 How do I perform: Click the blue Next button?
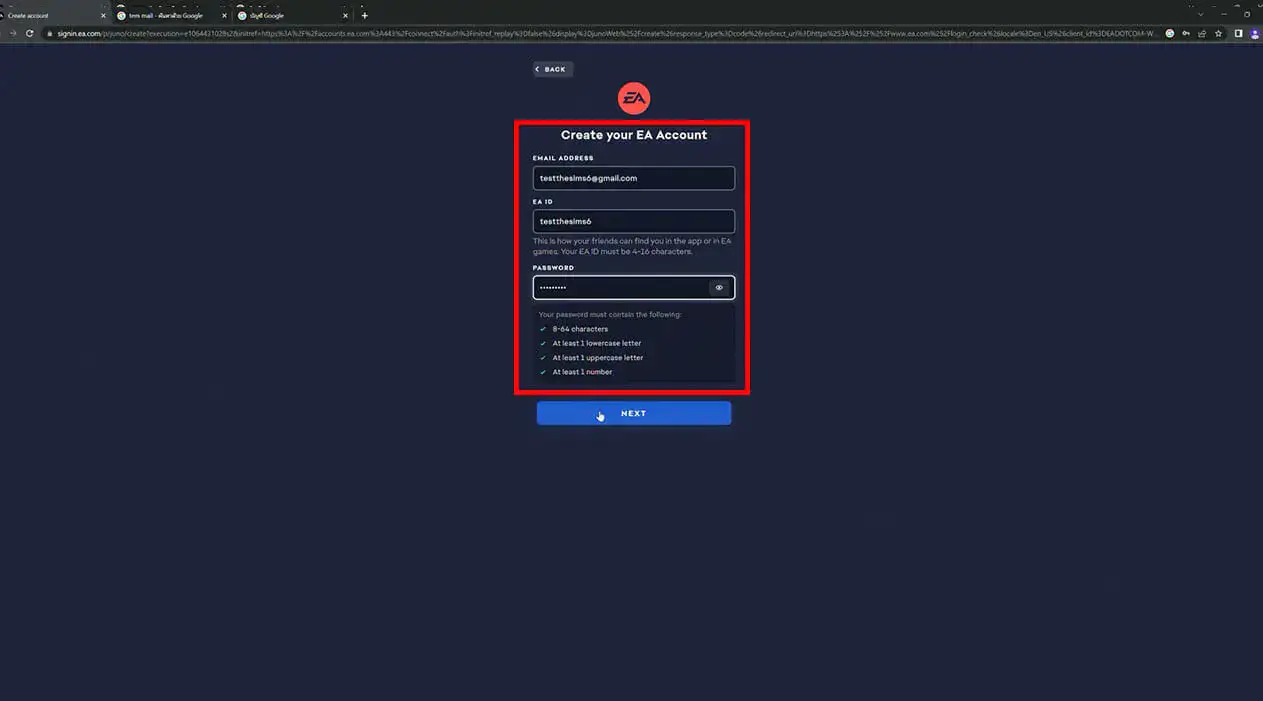634,413
